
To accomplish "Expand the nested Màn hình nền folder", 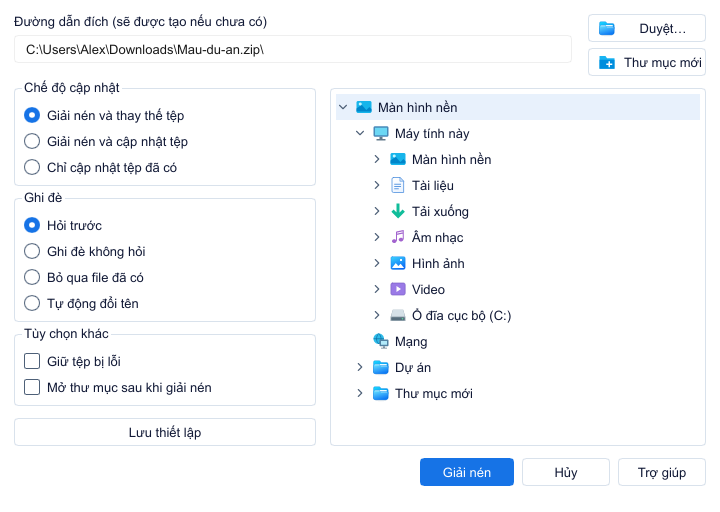I will click(x=377, y=159).
